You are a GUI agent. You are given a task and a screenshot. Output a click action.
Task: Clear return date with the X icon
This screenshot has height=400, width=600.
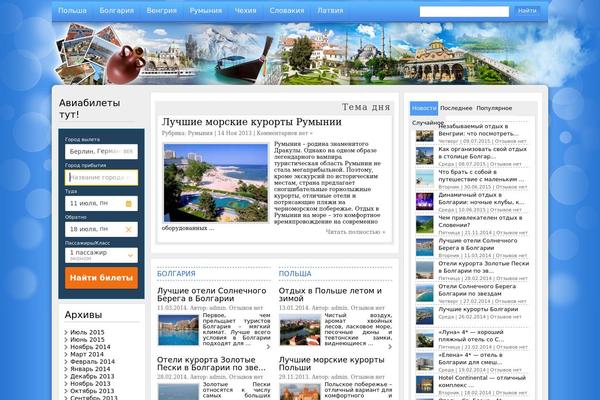coord(129,229)
